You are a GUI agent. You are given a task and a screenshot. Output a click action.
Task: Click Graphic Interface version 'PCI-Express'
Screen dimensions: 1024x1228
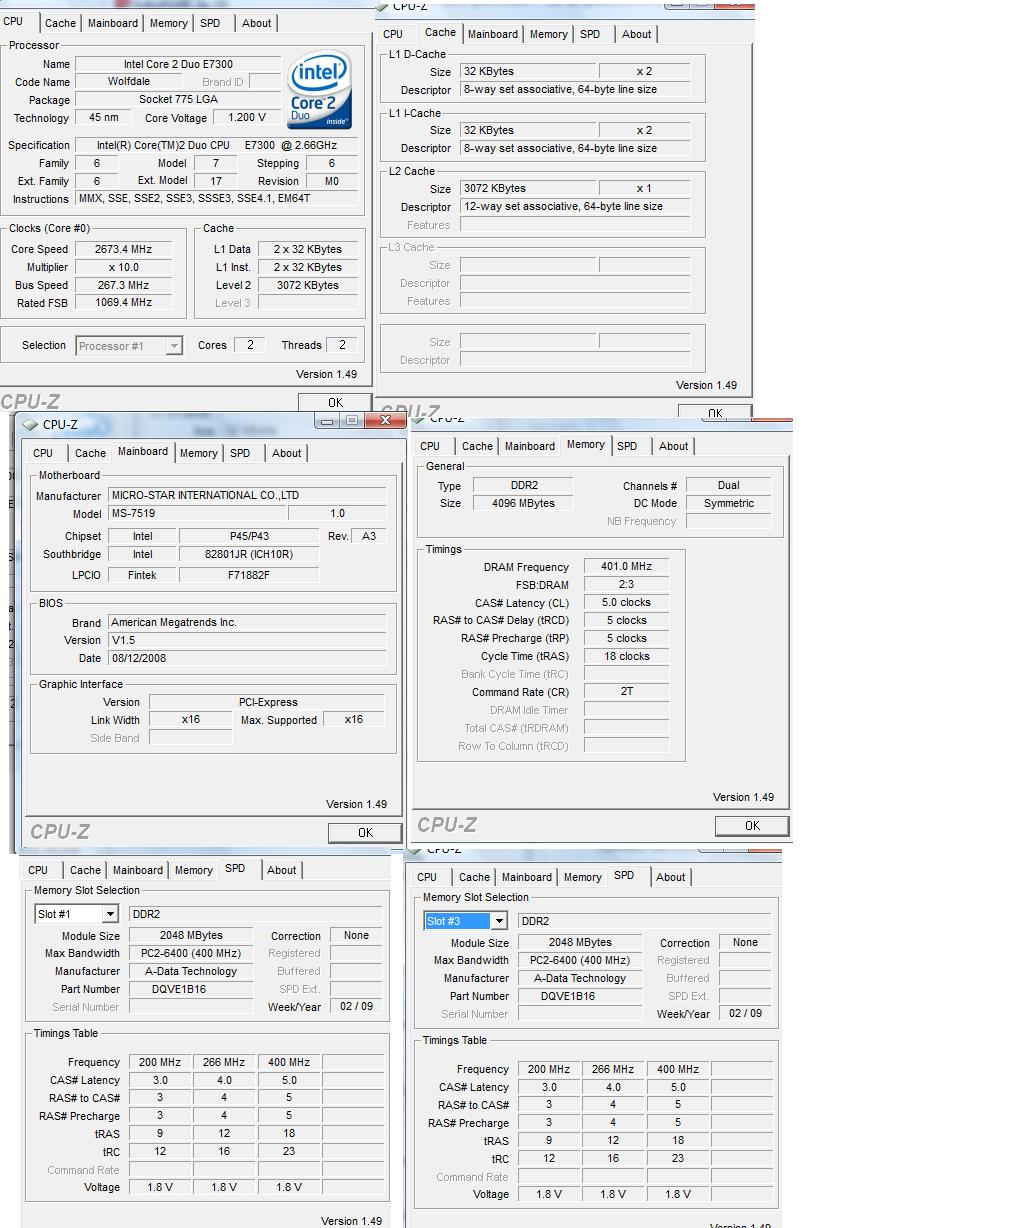point(267,702)
